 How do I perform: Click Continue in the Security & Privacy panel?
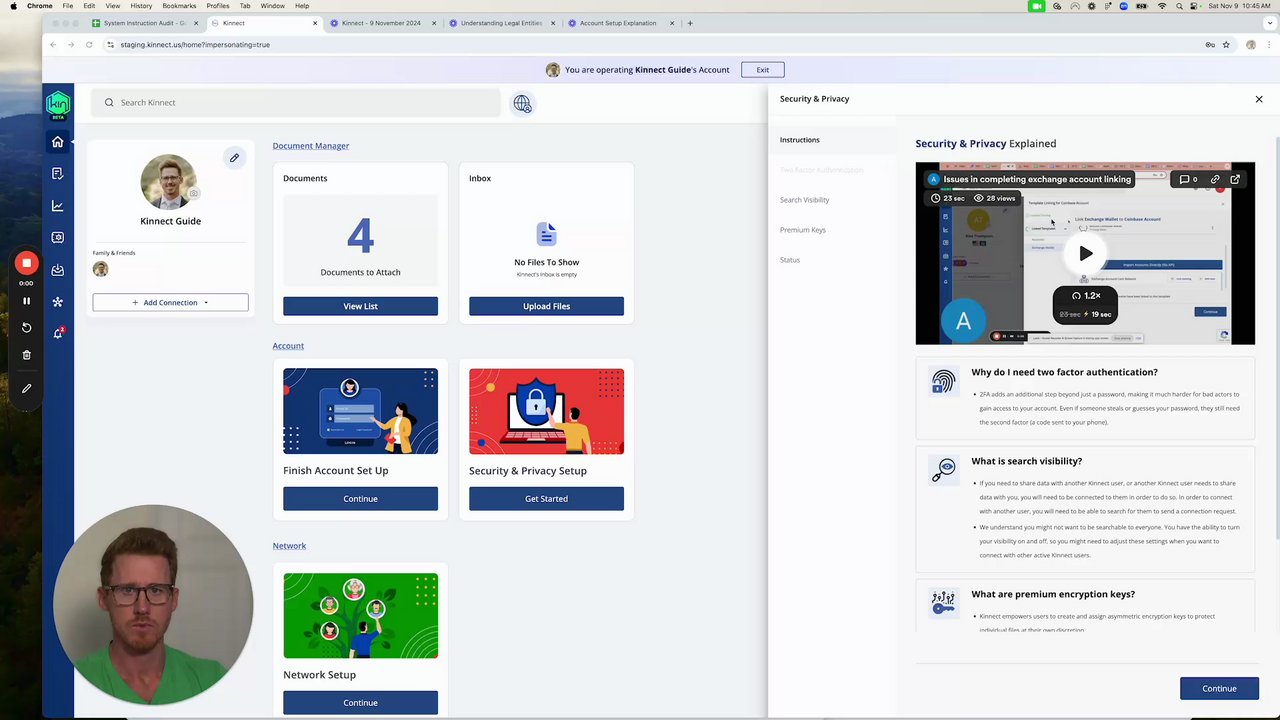(x=1219, y=688)
